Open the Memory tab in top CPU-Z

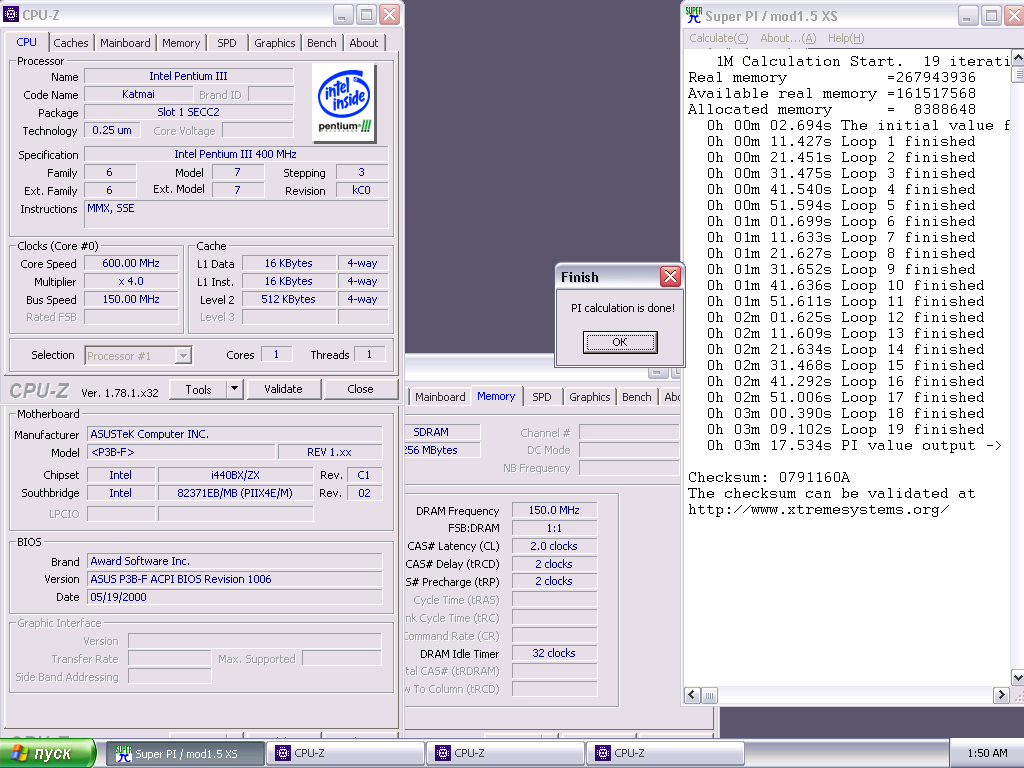(x=181, y=43)
